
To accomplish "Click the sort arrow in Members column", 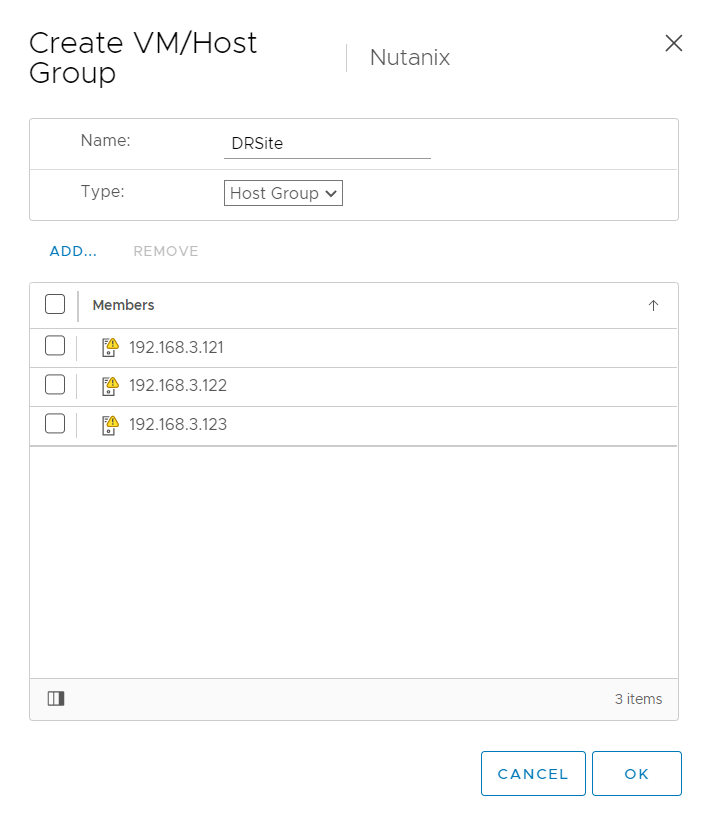I will pos(653,306).
